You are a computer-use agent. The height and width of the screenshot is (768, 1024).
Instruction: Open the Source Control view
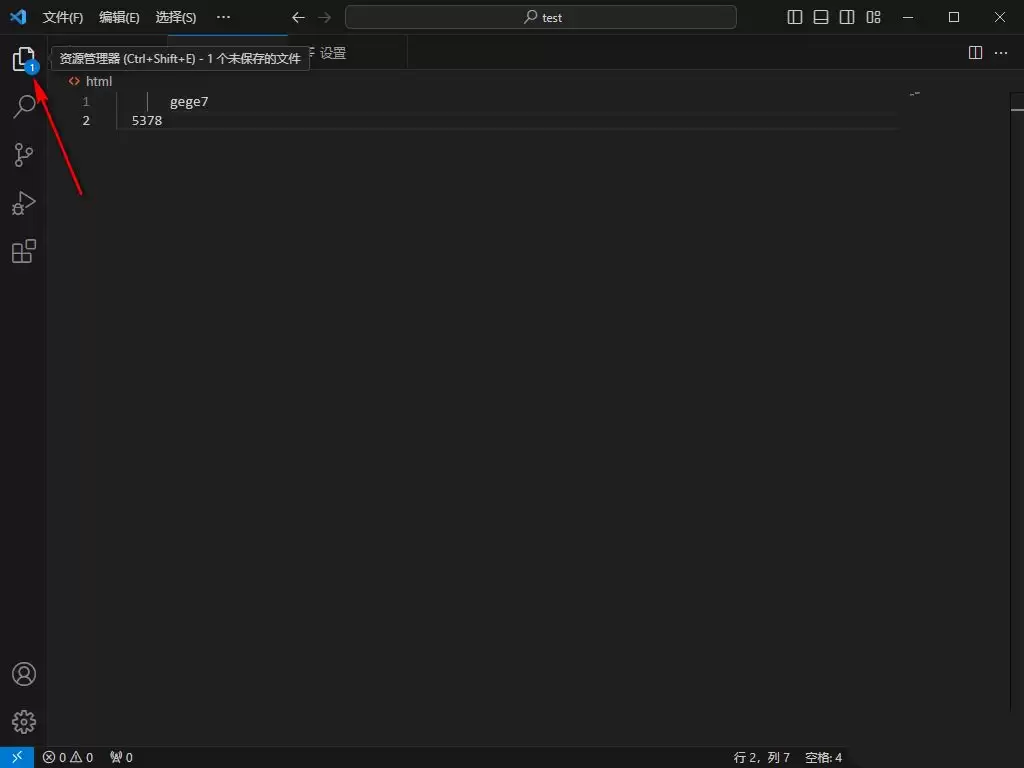(24, 154)
